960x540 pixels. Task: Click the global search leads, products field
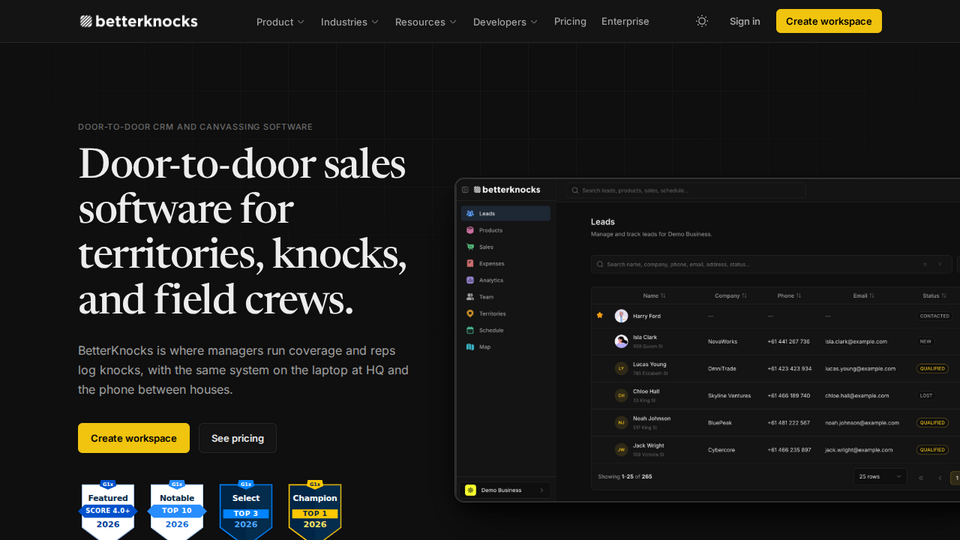pyautogui.click(x=686, y=190)
